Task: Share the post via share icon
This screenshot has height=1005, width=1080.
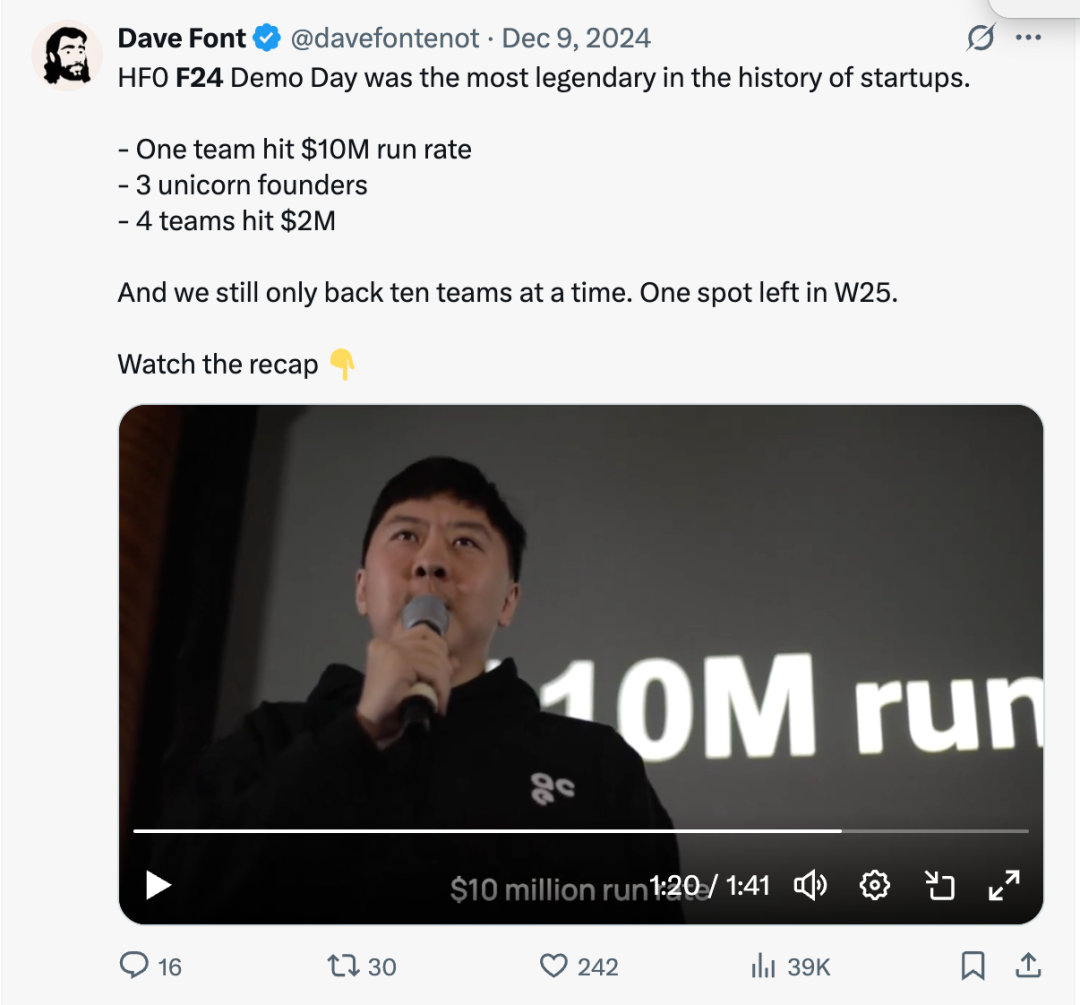Action: 1026,966
